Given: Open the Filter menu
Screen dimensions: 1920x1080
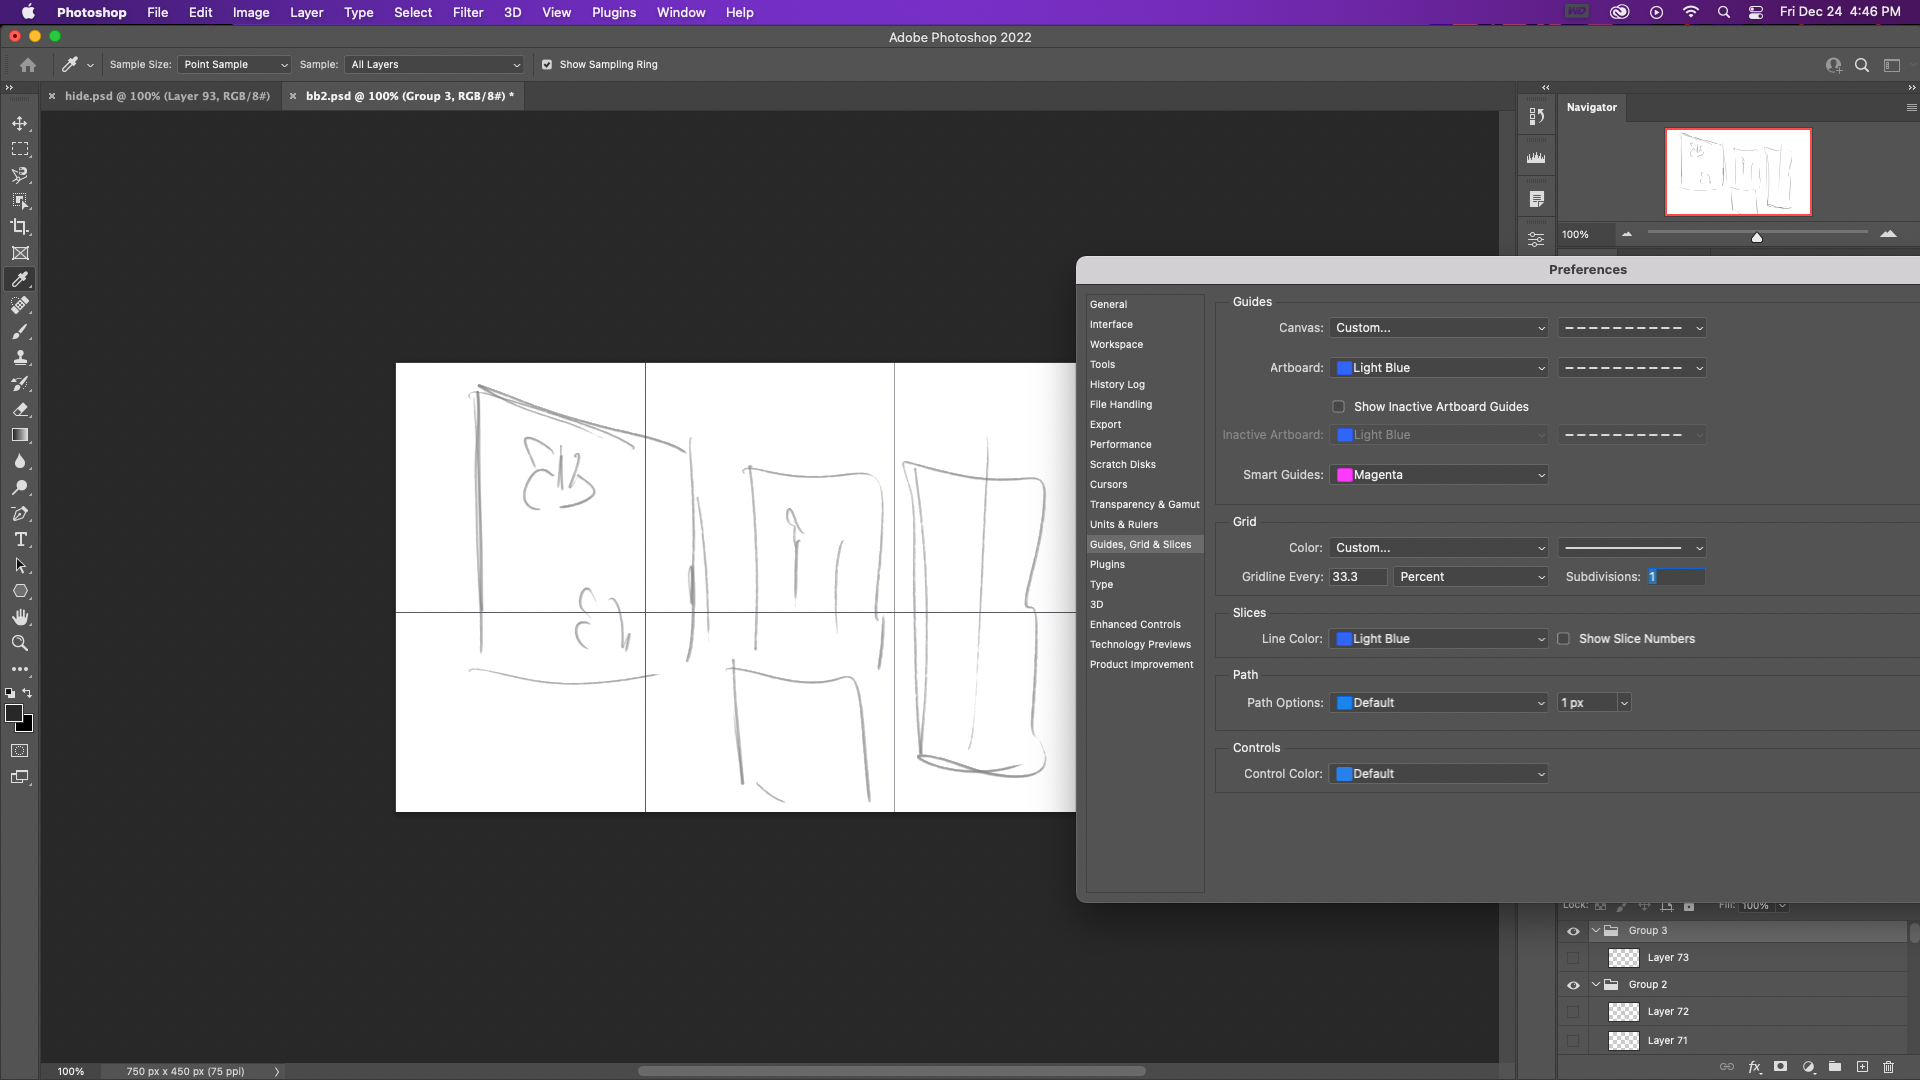Looking at the screenshot, I should 468,12.
